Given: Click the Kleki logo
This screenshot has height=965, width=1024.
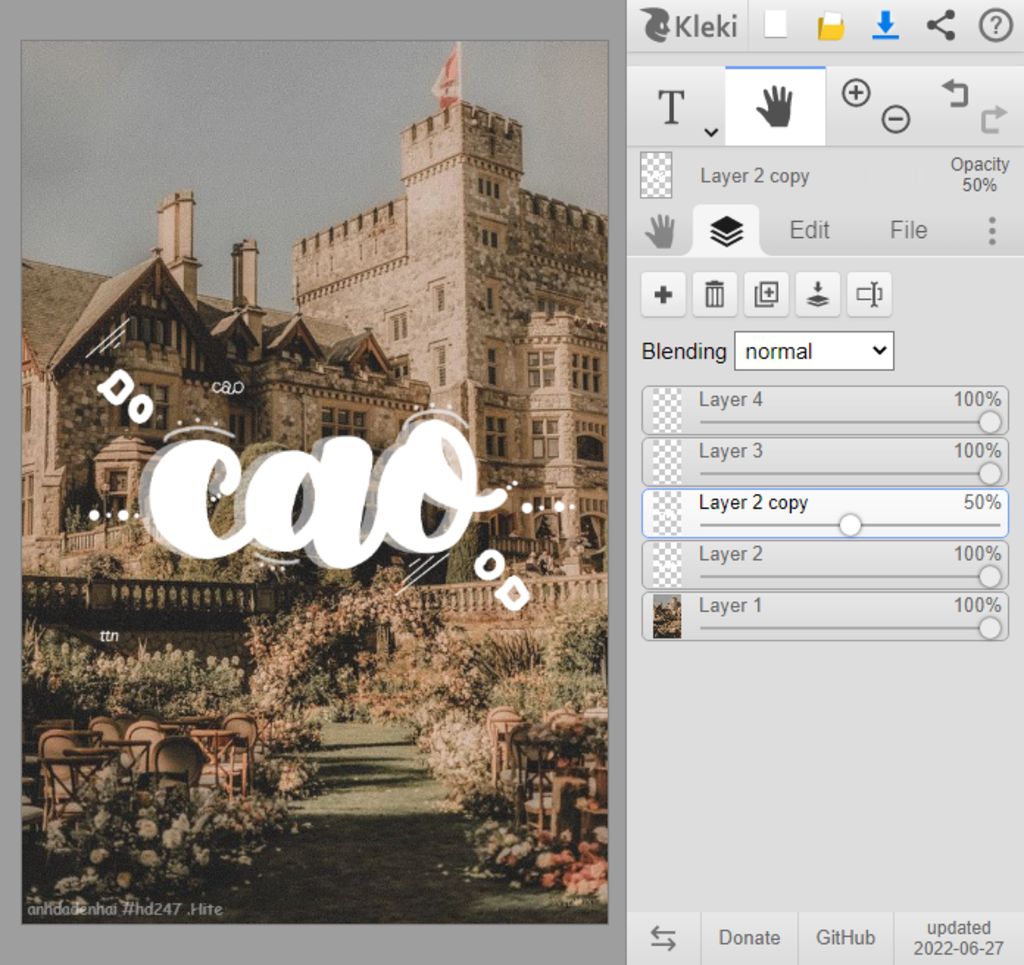Looking at the screenshot, I should pyautogui.click(x=690, y=25).
